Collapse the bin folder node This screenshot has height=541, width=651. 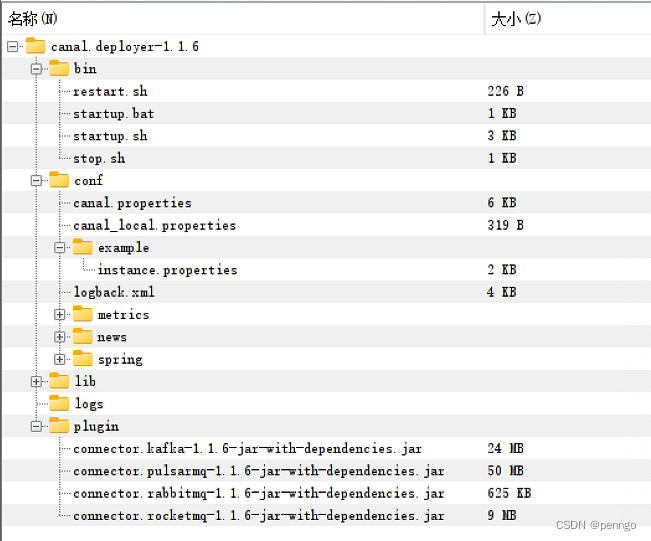tap(37, 69)
